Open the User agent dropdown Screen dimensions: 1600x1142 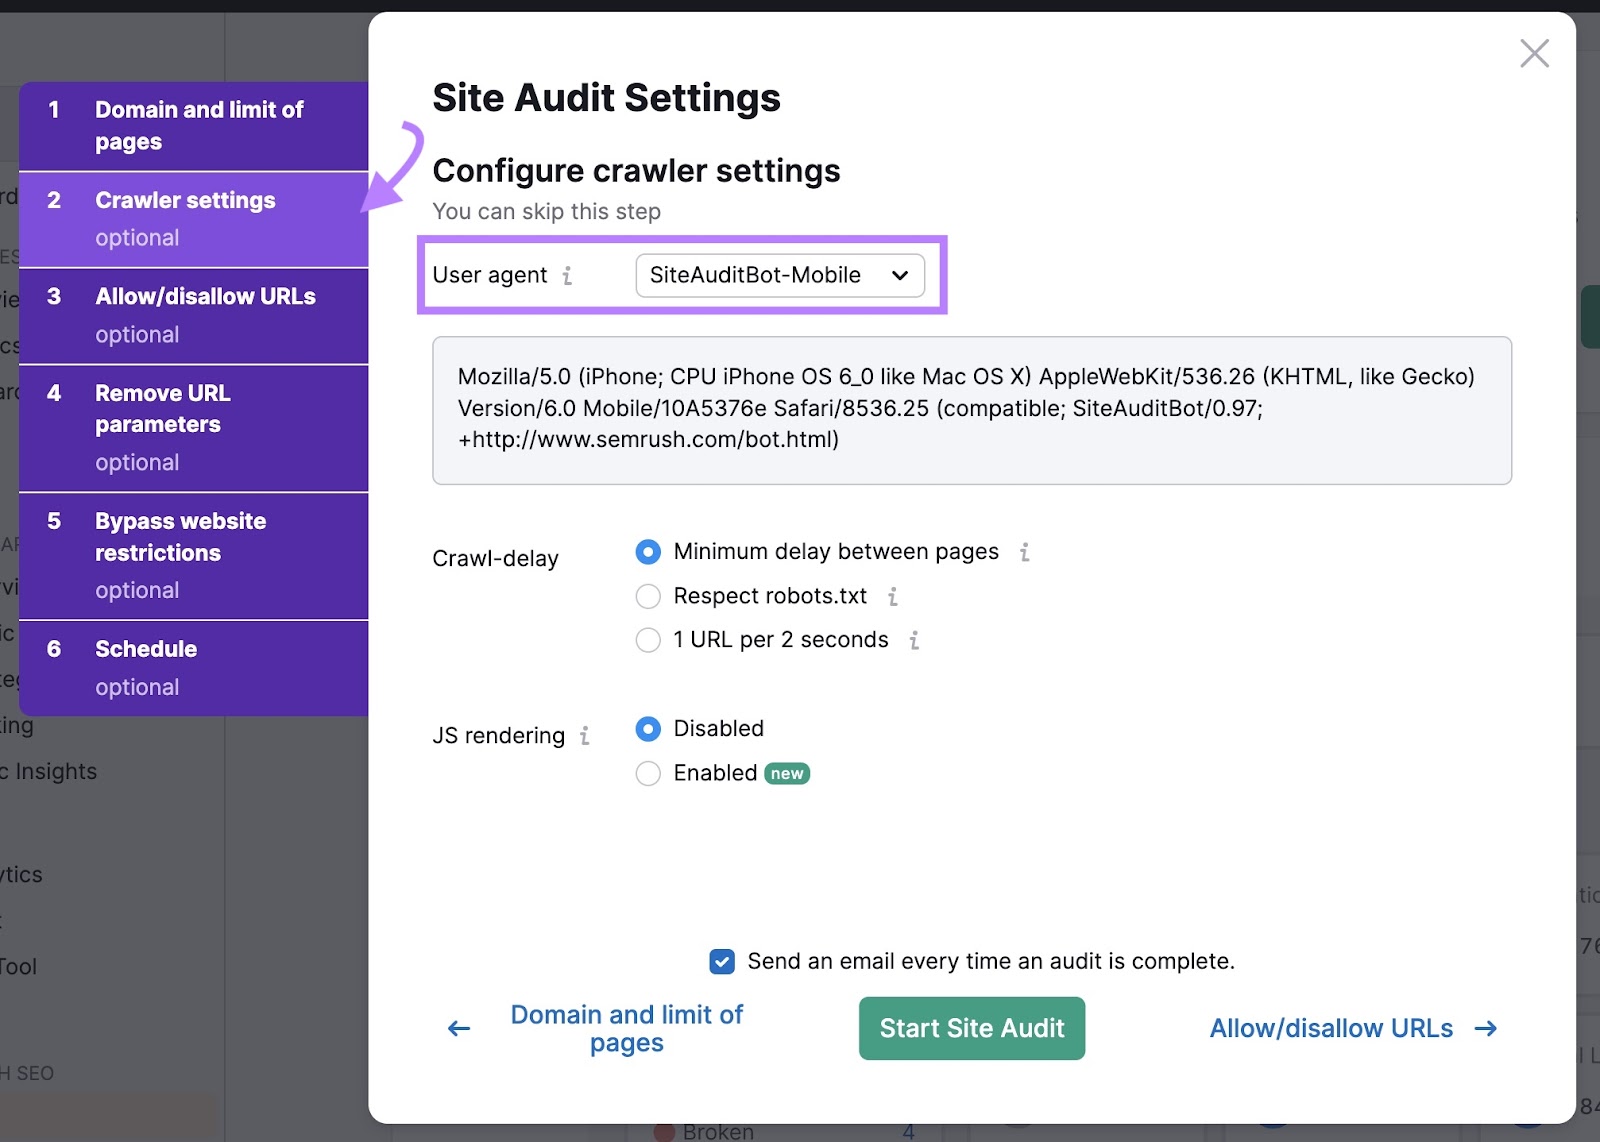pyautogui.click(x=780, y=276)
